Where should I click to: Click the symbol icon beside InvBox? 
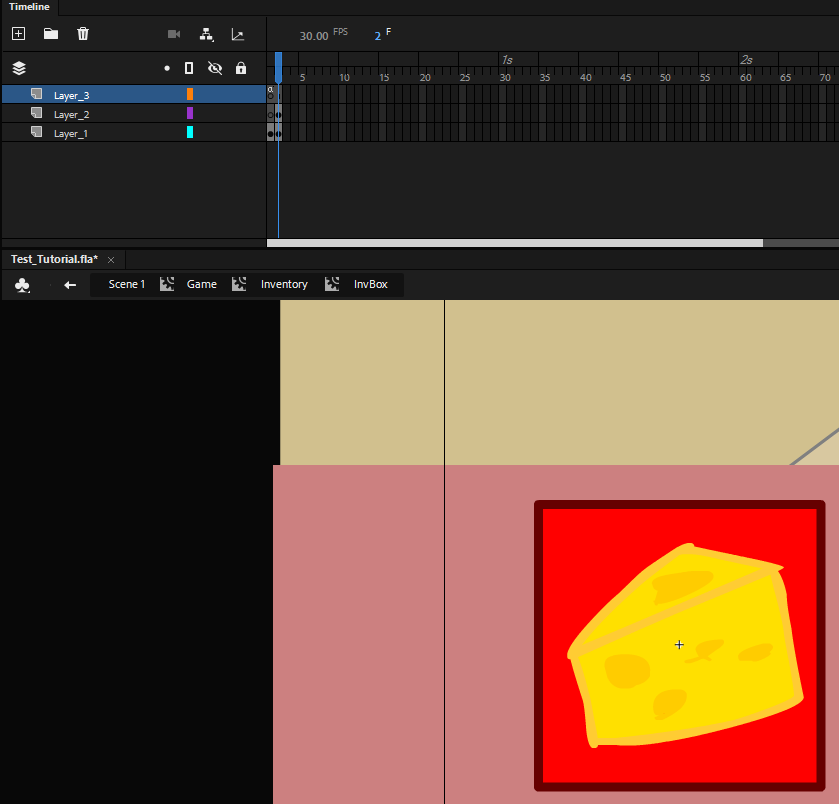point(332,284)
